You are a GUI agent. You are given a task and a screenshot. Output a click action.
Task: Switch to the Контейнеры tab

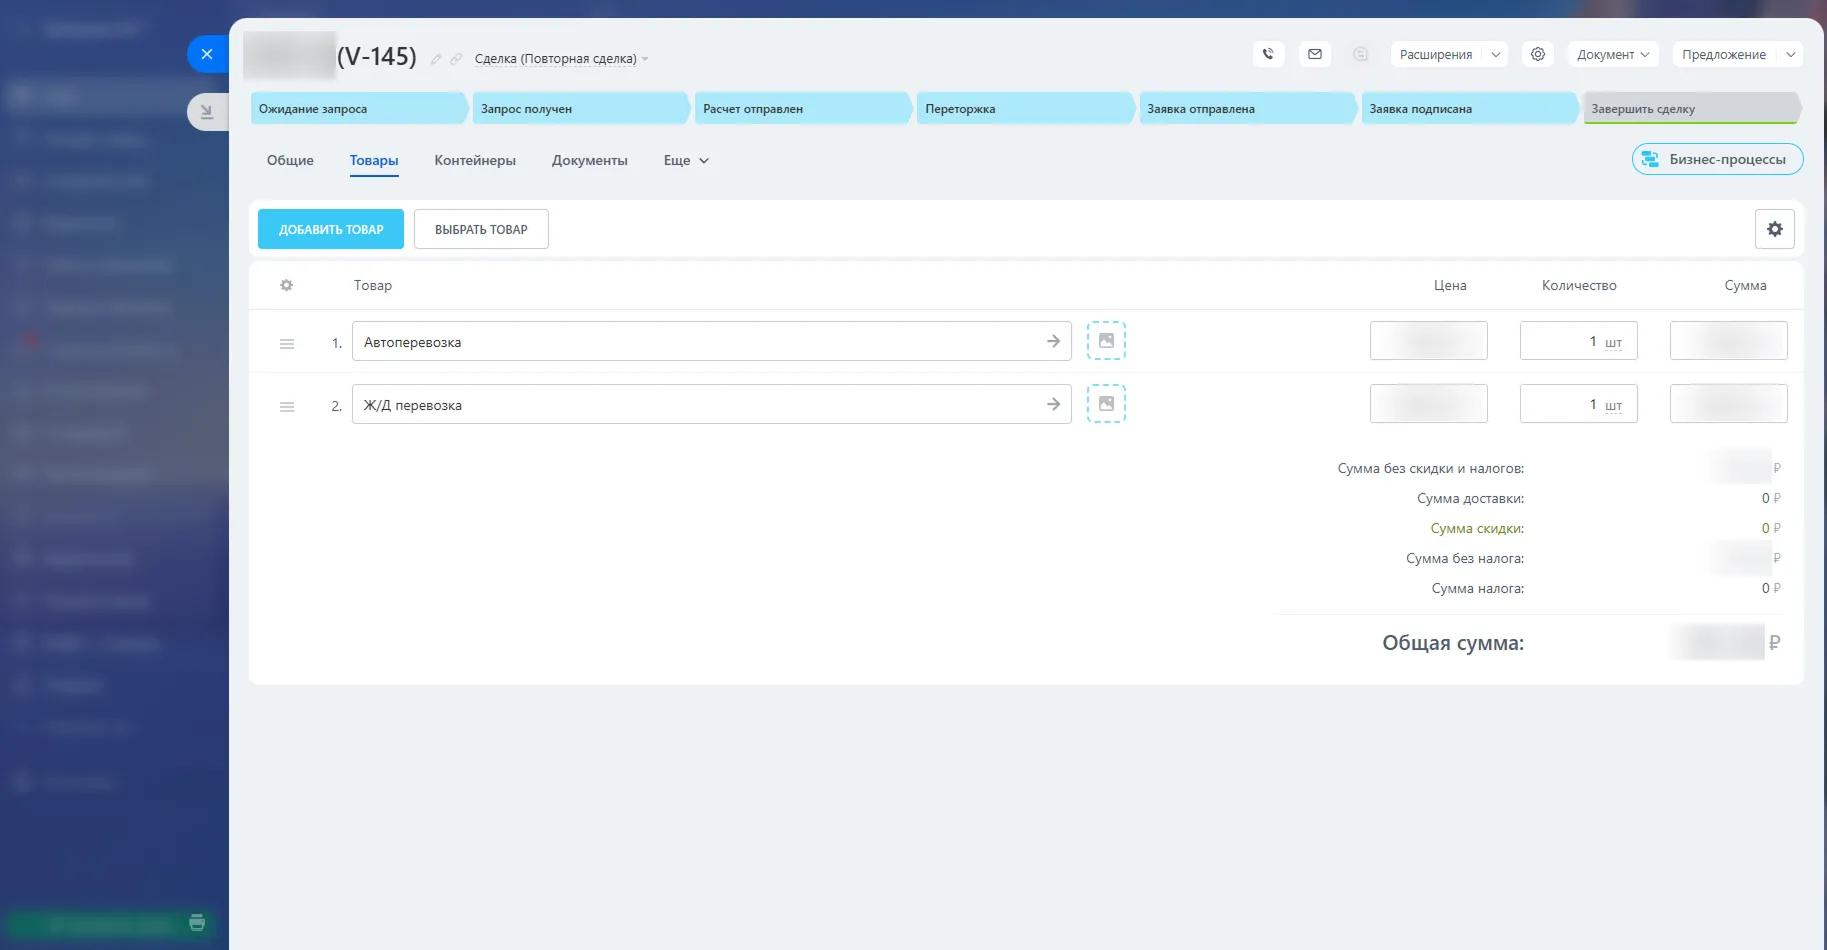point(475,160)
